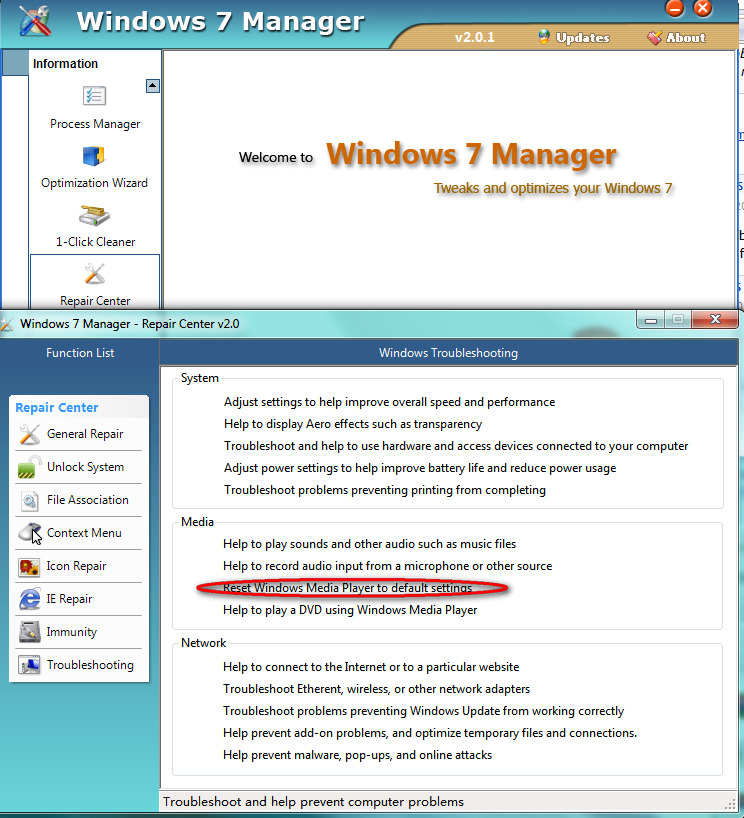Click 'Help prevent malware, pop-ups' link
744x818 pixels.
point(357,755)
